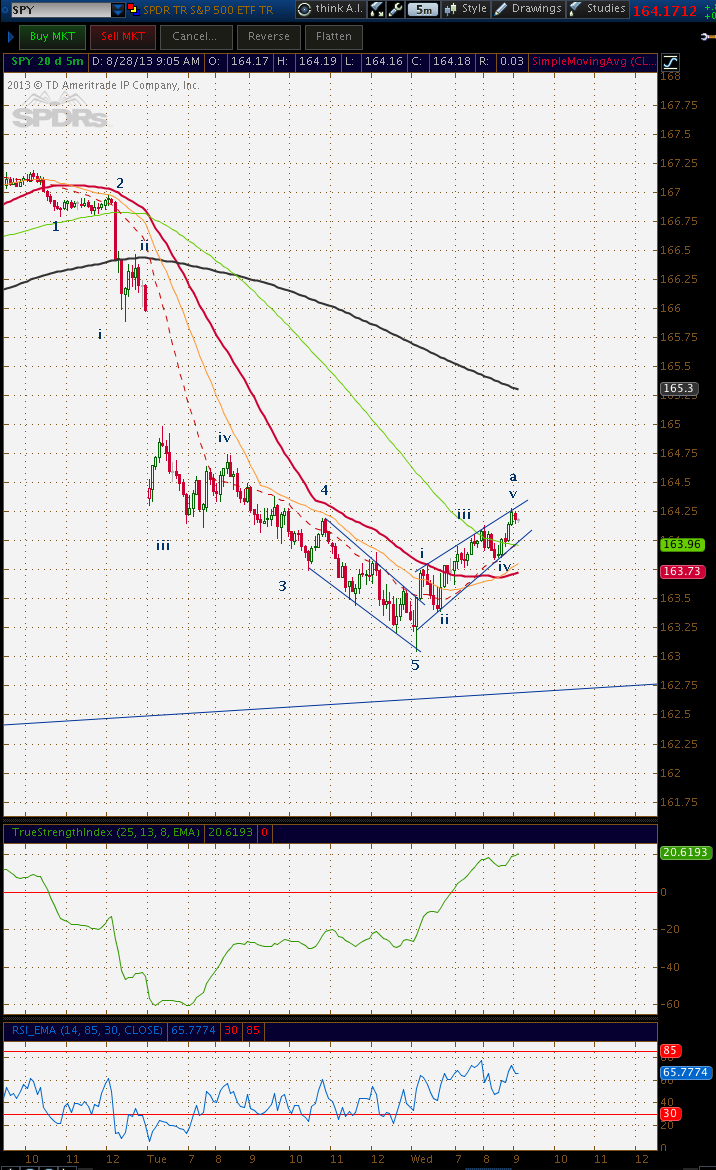Click the green 163.96 price label
This screenshot has width=716, height=1170.
(682, 545)
